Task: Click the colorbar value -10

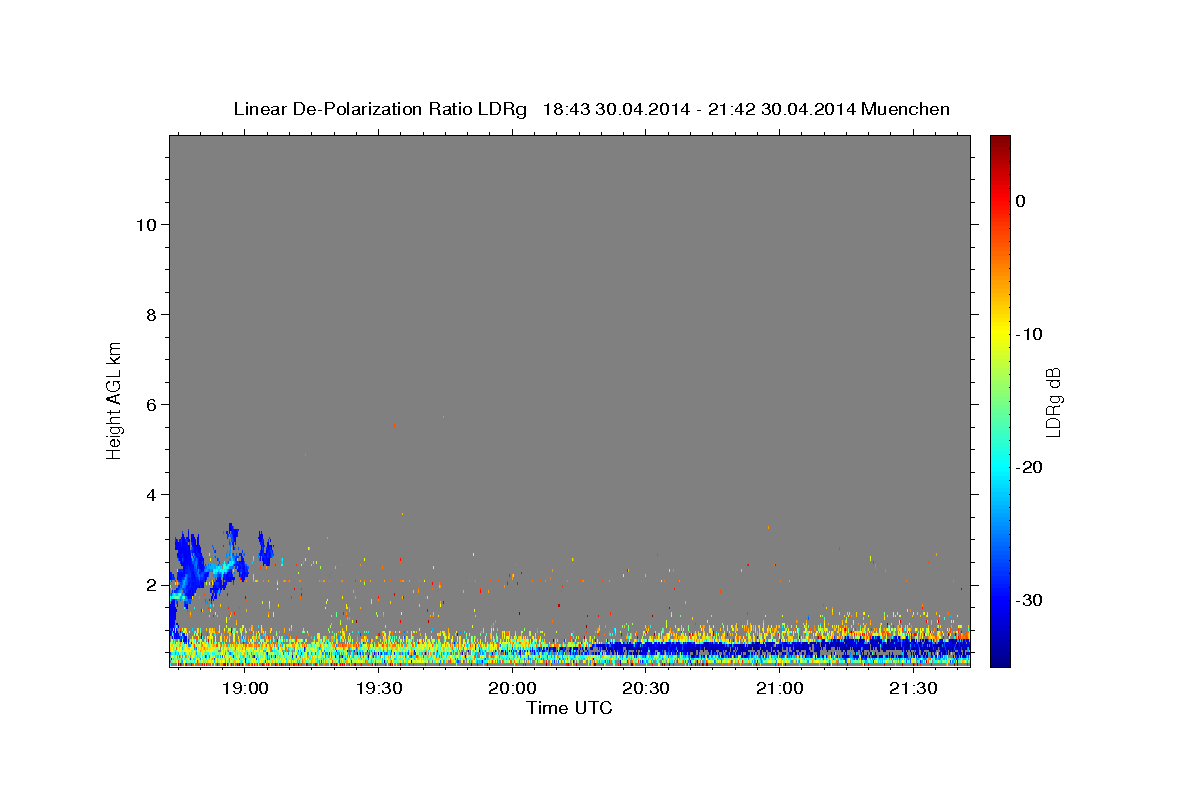Action: pyautogui.click(x=1029, y=334)
